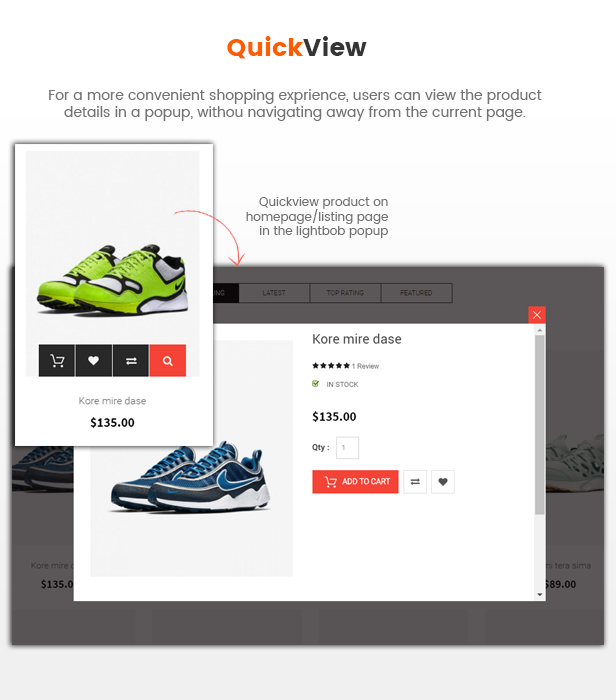Click the popup scrollbar up arrow
The image size is (616, 700).
[540, 330]
